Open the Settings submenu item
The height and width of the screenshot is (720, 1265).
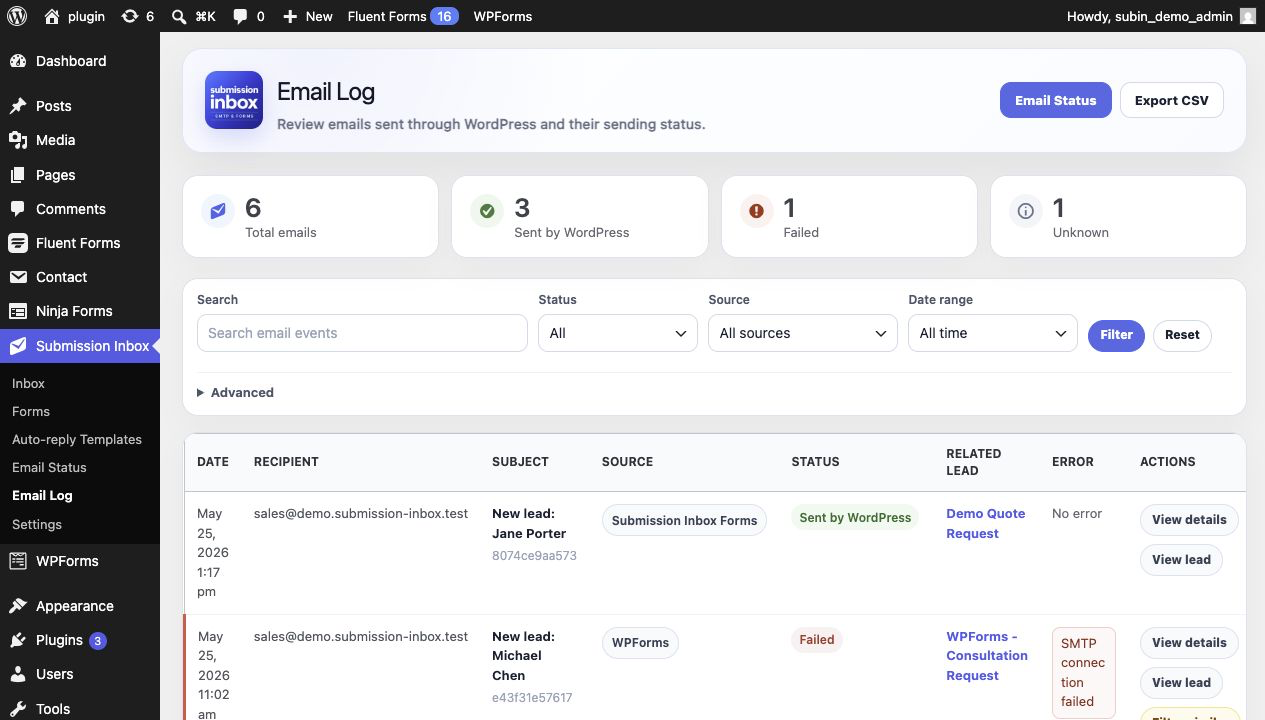(37, 524)
